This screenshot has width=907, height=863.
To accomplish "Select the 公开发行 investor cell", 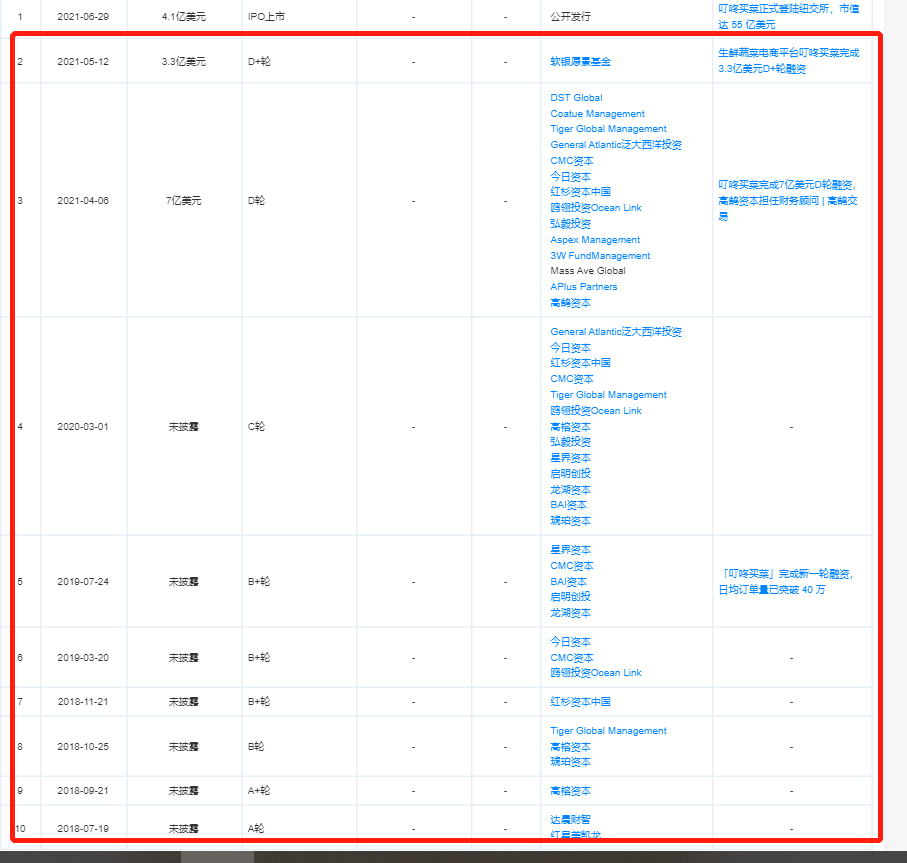I will [570, 17].
